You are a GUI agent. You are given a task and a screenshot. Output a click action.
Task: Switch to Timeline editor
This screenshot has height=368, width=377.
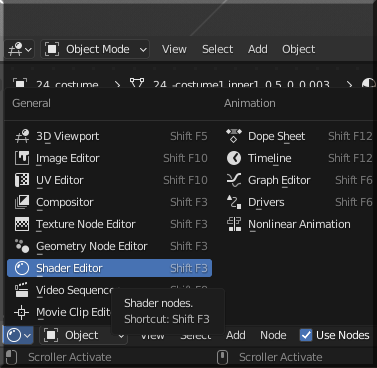point(298,158)
